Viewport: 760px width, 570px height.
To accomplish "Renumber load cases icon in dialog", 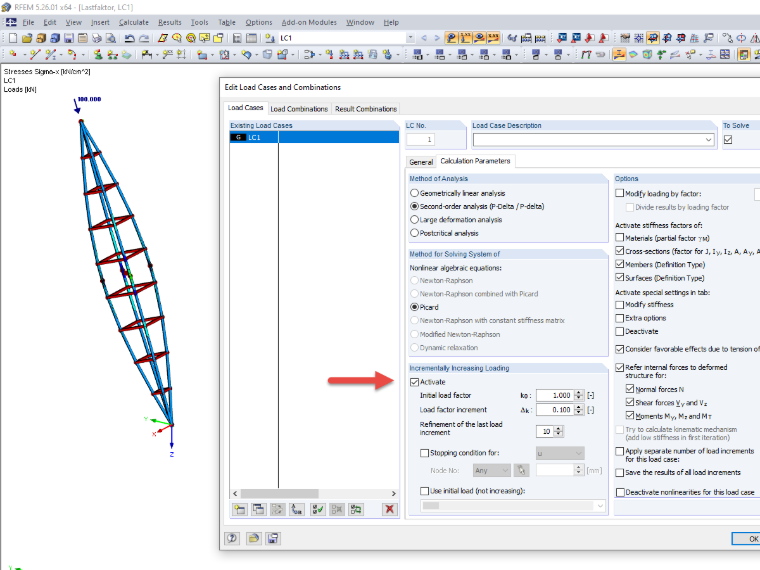I will pos(297,509).
